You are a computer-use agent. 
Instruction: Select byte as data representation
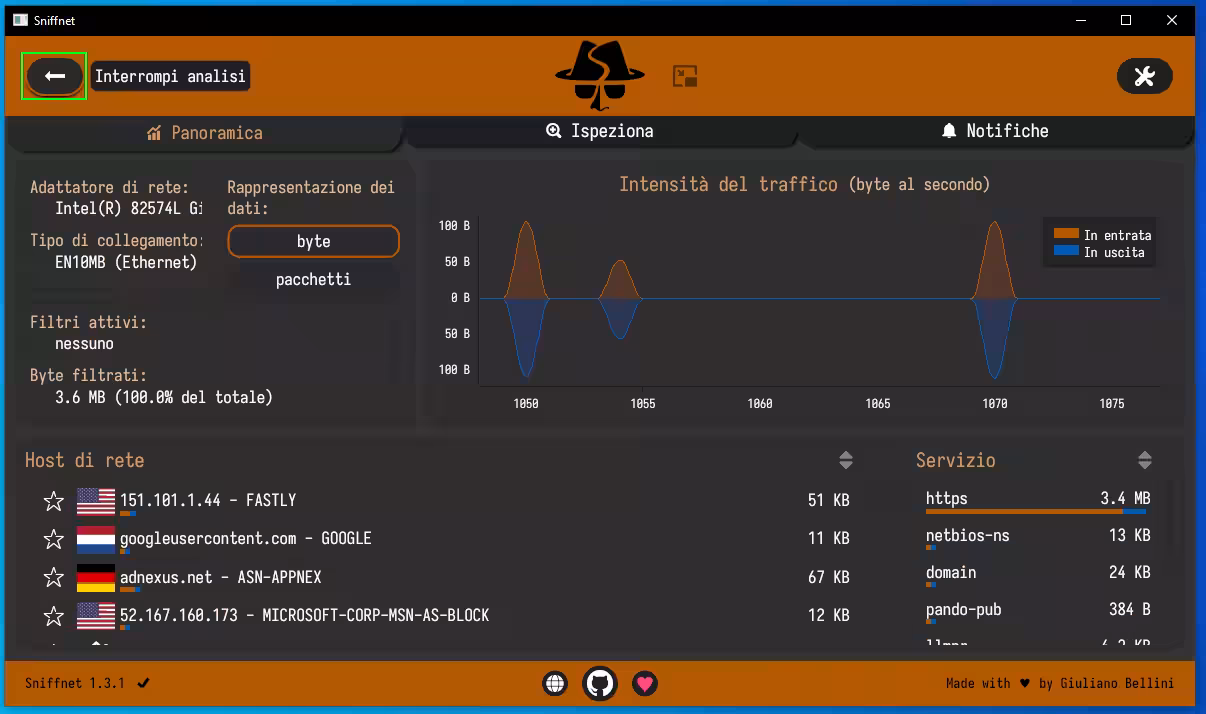coord(313,241)
